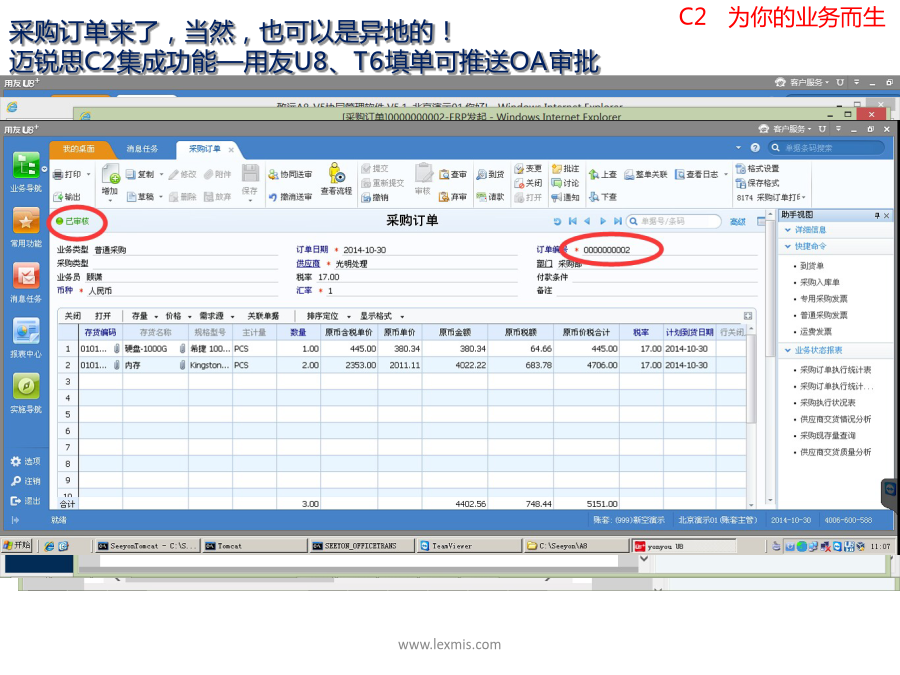This screenshot has width=900, height=675.
Task: Open TeamViewer from the taskbar
Action: click(469, 546)
